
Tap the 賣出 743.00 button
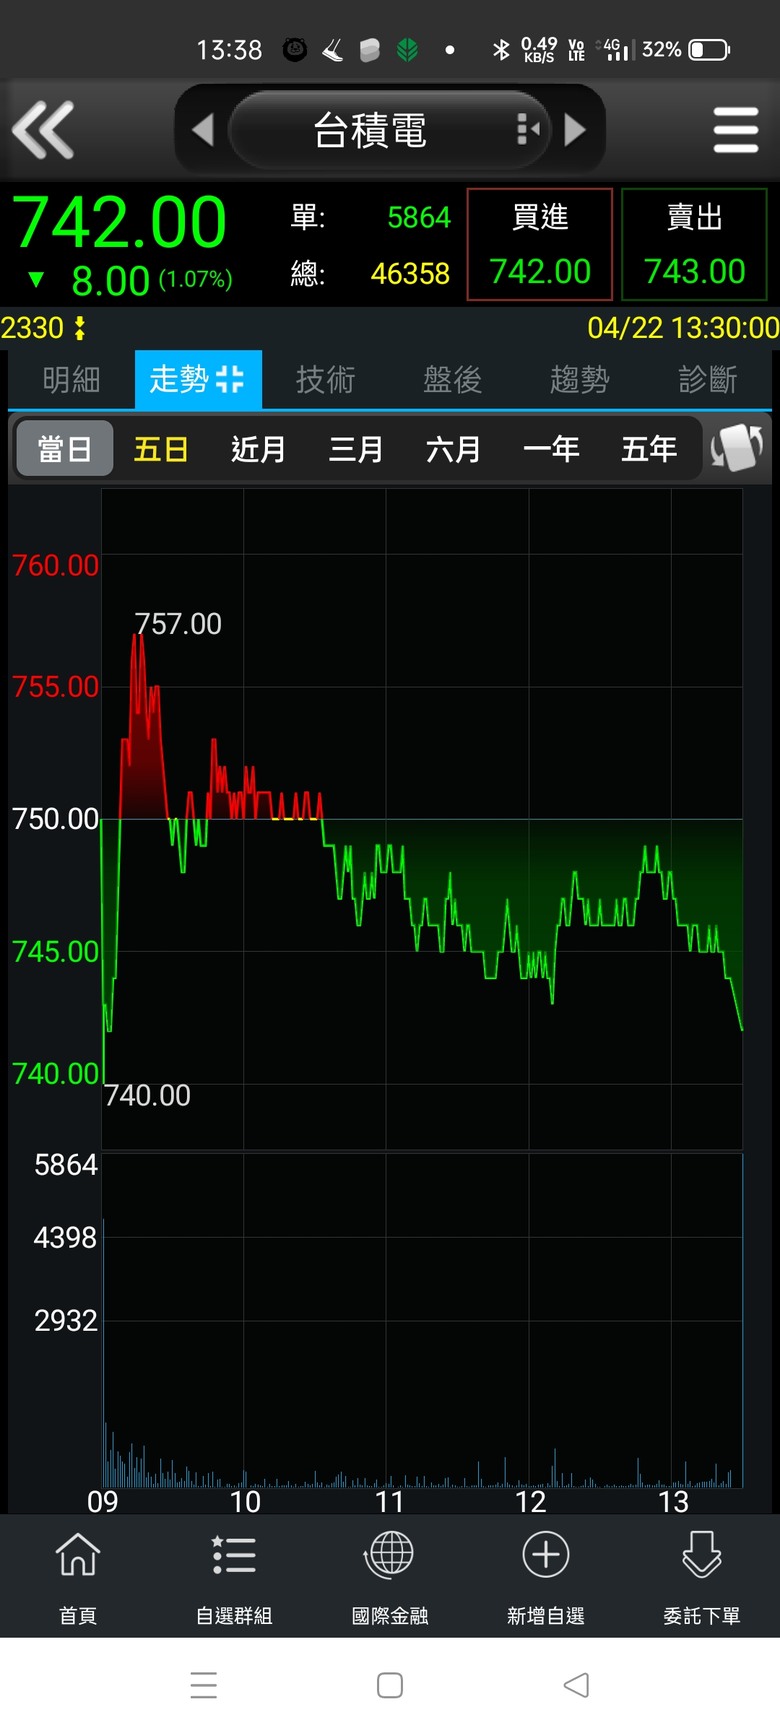coord(694,244)
